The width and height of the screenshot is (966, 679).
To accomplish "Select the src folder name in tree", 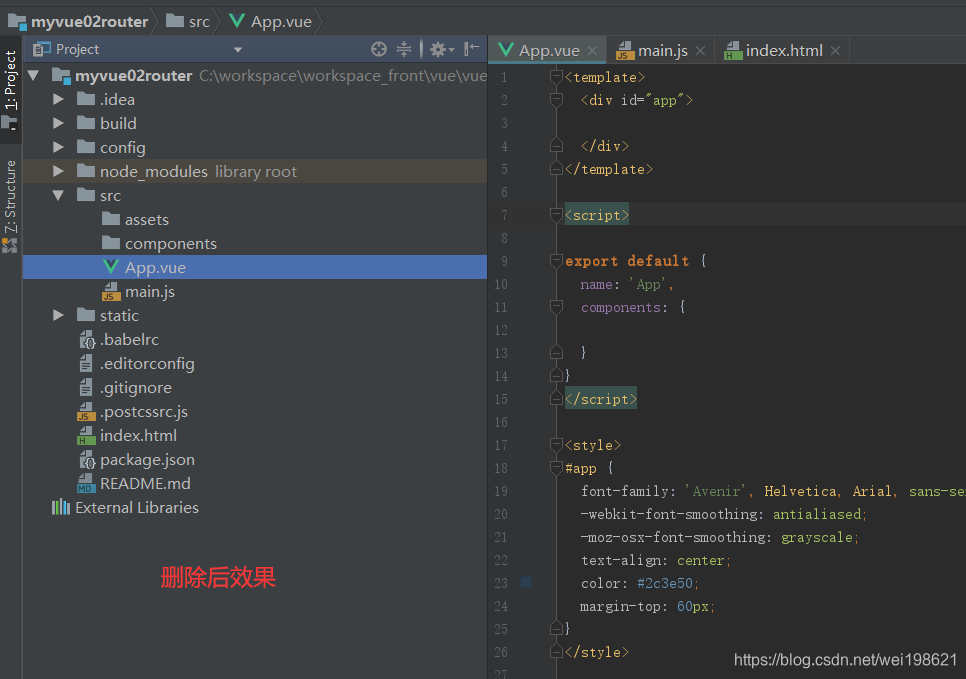I will [110, 196].
